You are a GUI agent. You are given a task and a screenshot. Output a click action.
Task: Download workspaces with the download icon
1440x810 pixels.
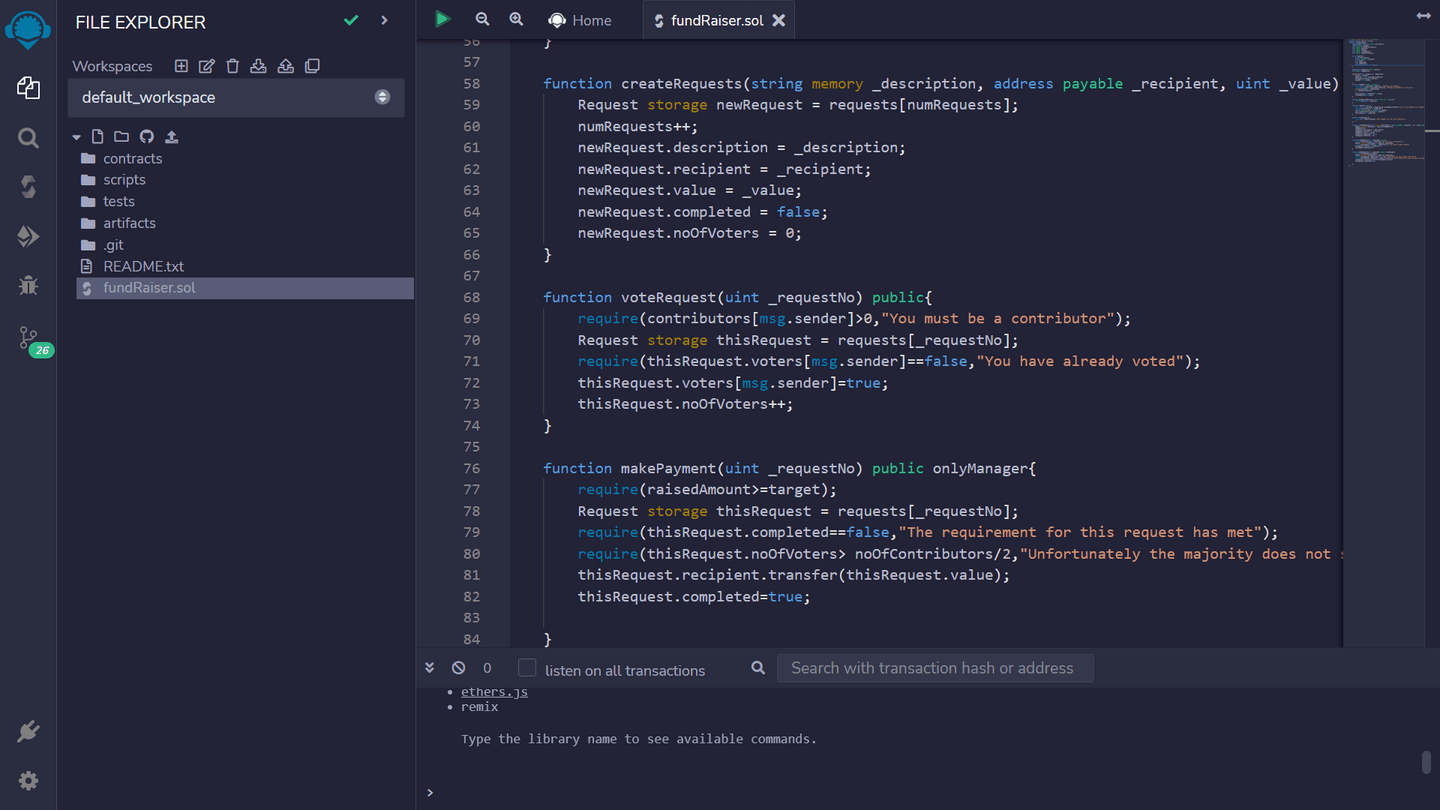coord(258,66)
